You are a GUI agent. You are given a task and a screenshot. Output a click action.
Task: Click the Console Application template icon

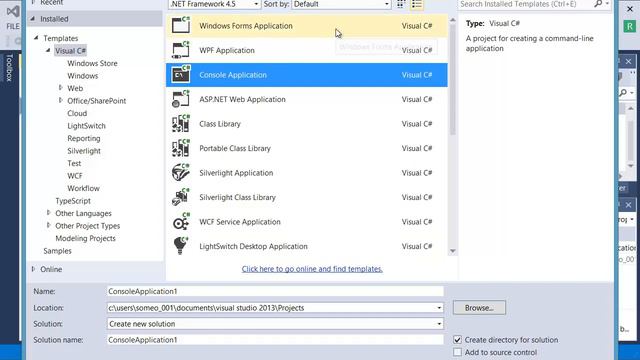point(181,74)
